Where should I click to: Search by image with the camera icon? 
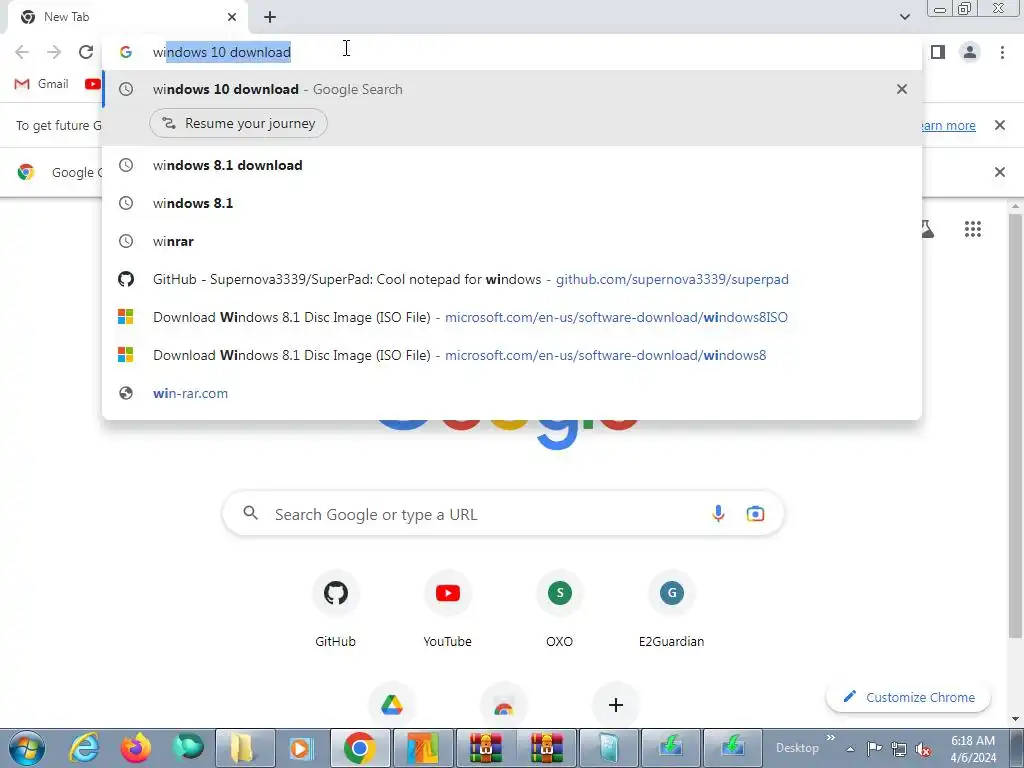tap(755, 514)
